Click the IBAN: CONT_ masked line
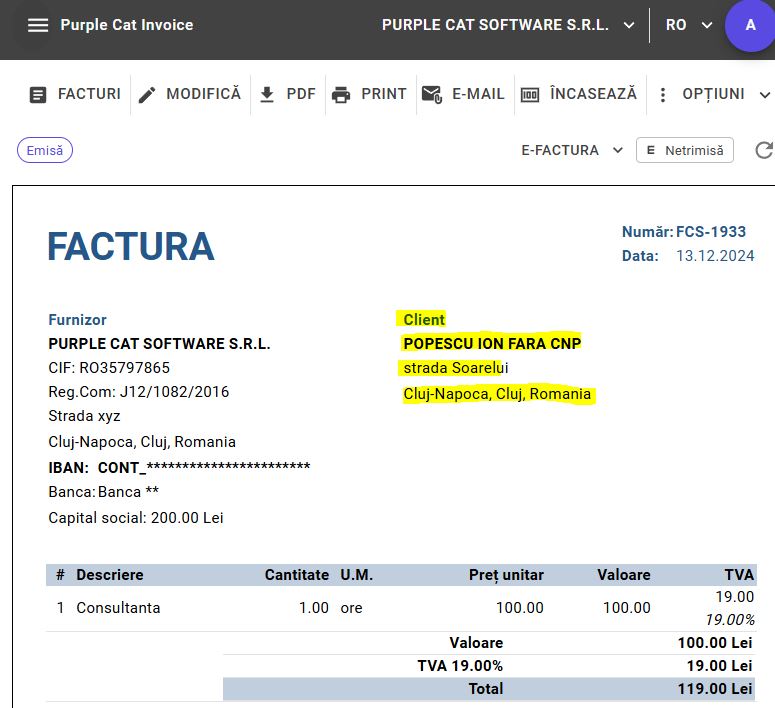Screen dimensions: 775x708 tap(179, 467)
